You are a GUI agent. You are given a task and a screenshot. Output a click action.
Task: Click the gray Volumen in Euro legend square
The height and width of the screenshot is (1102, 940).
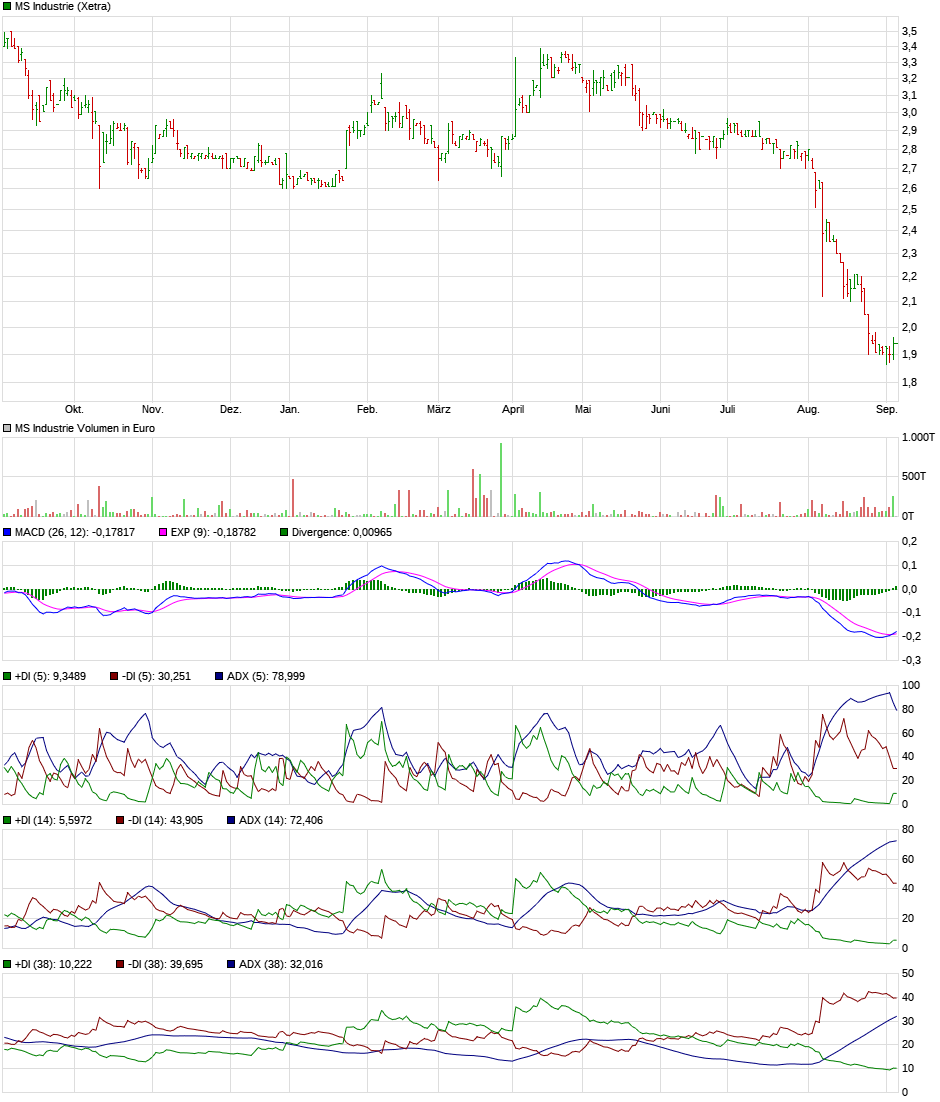pos(8,428)
